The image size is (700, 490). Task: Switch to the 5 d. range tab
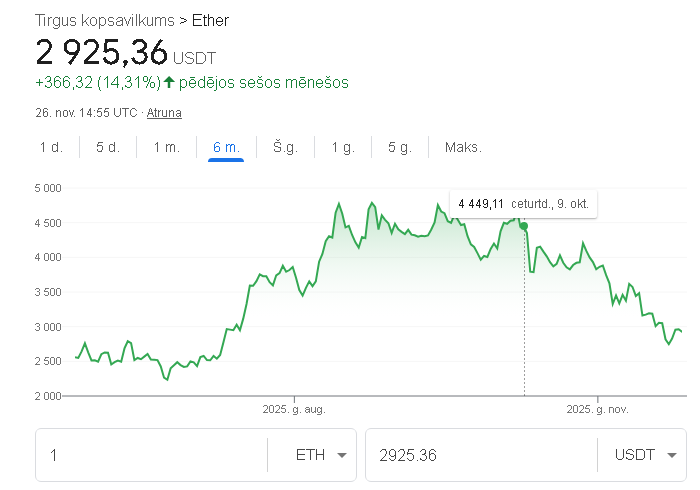coord(108,147)
